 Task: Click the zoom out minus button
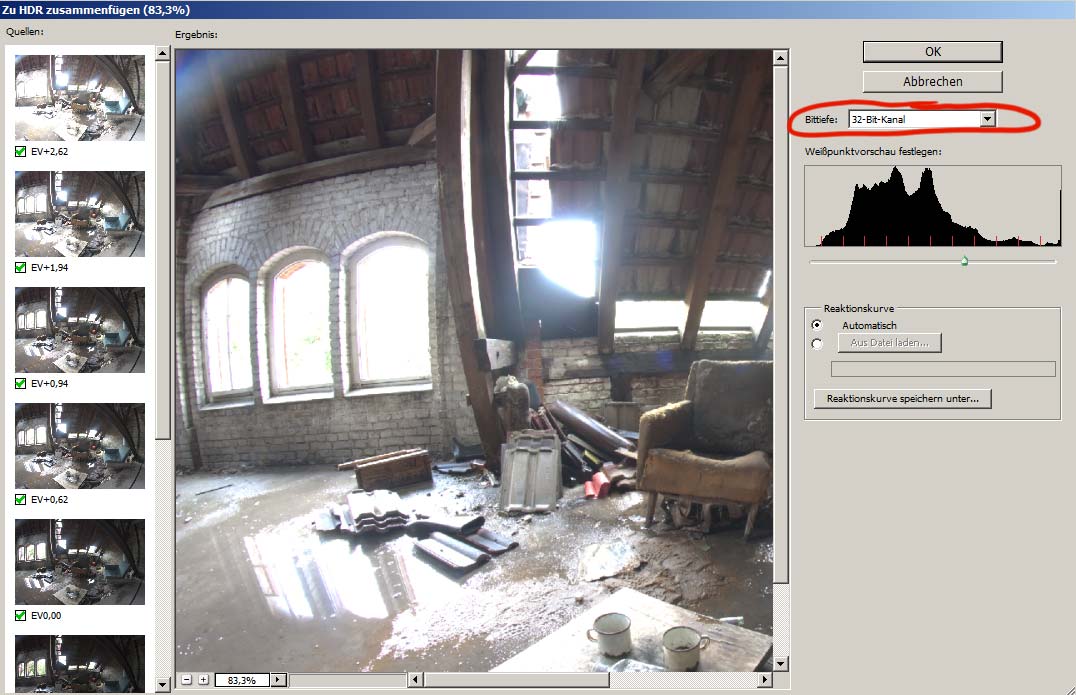pyautogui.click(x=186, y=680)
